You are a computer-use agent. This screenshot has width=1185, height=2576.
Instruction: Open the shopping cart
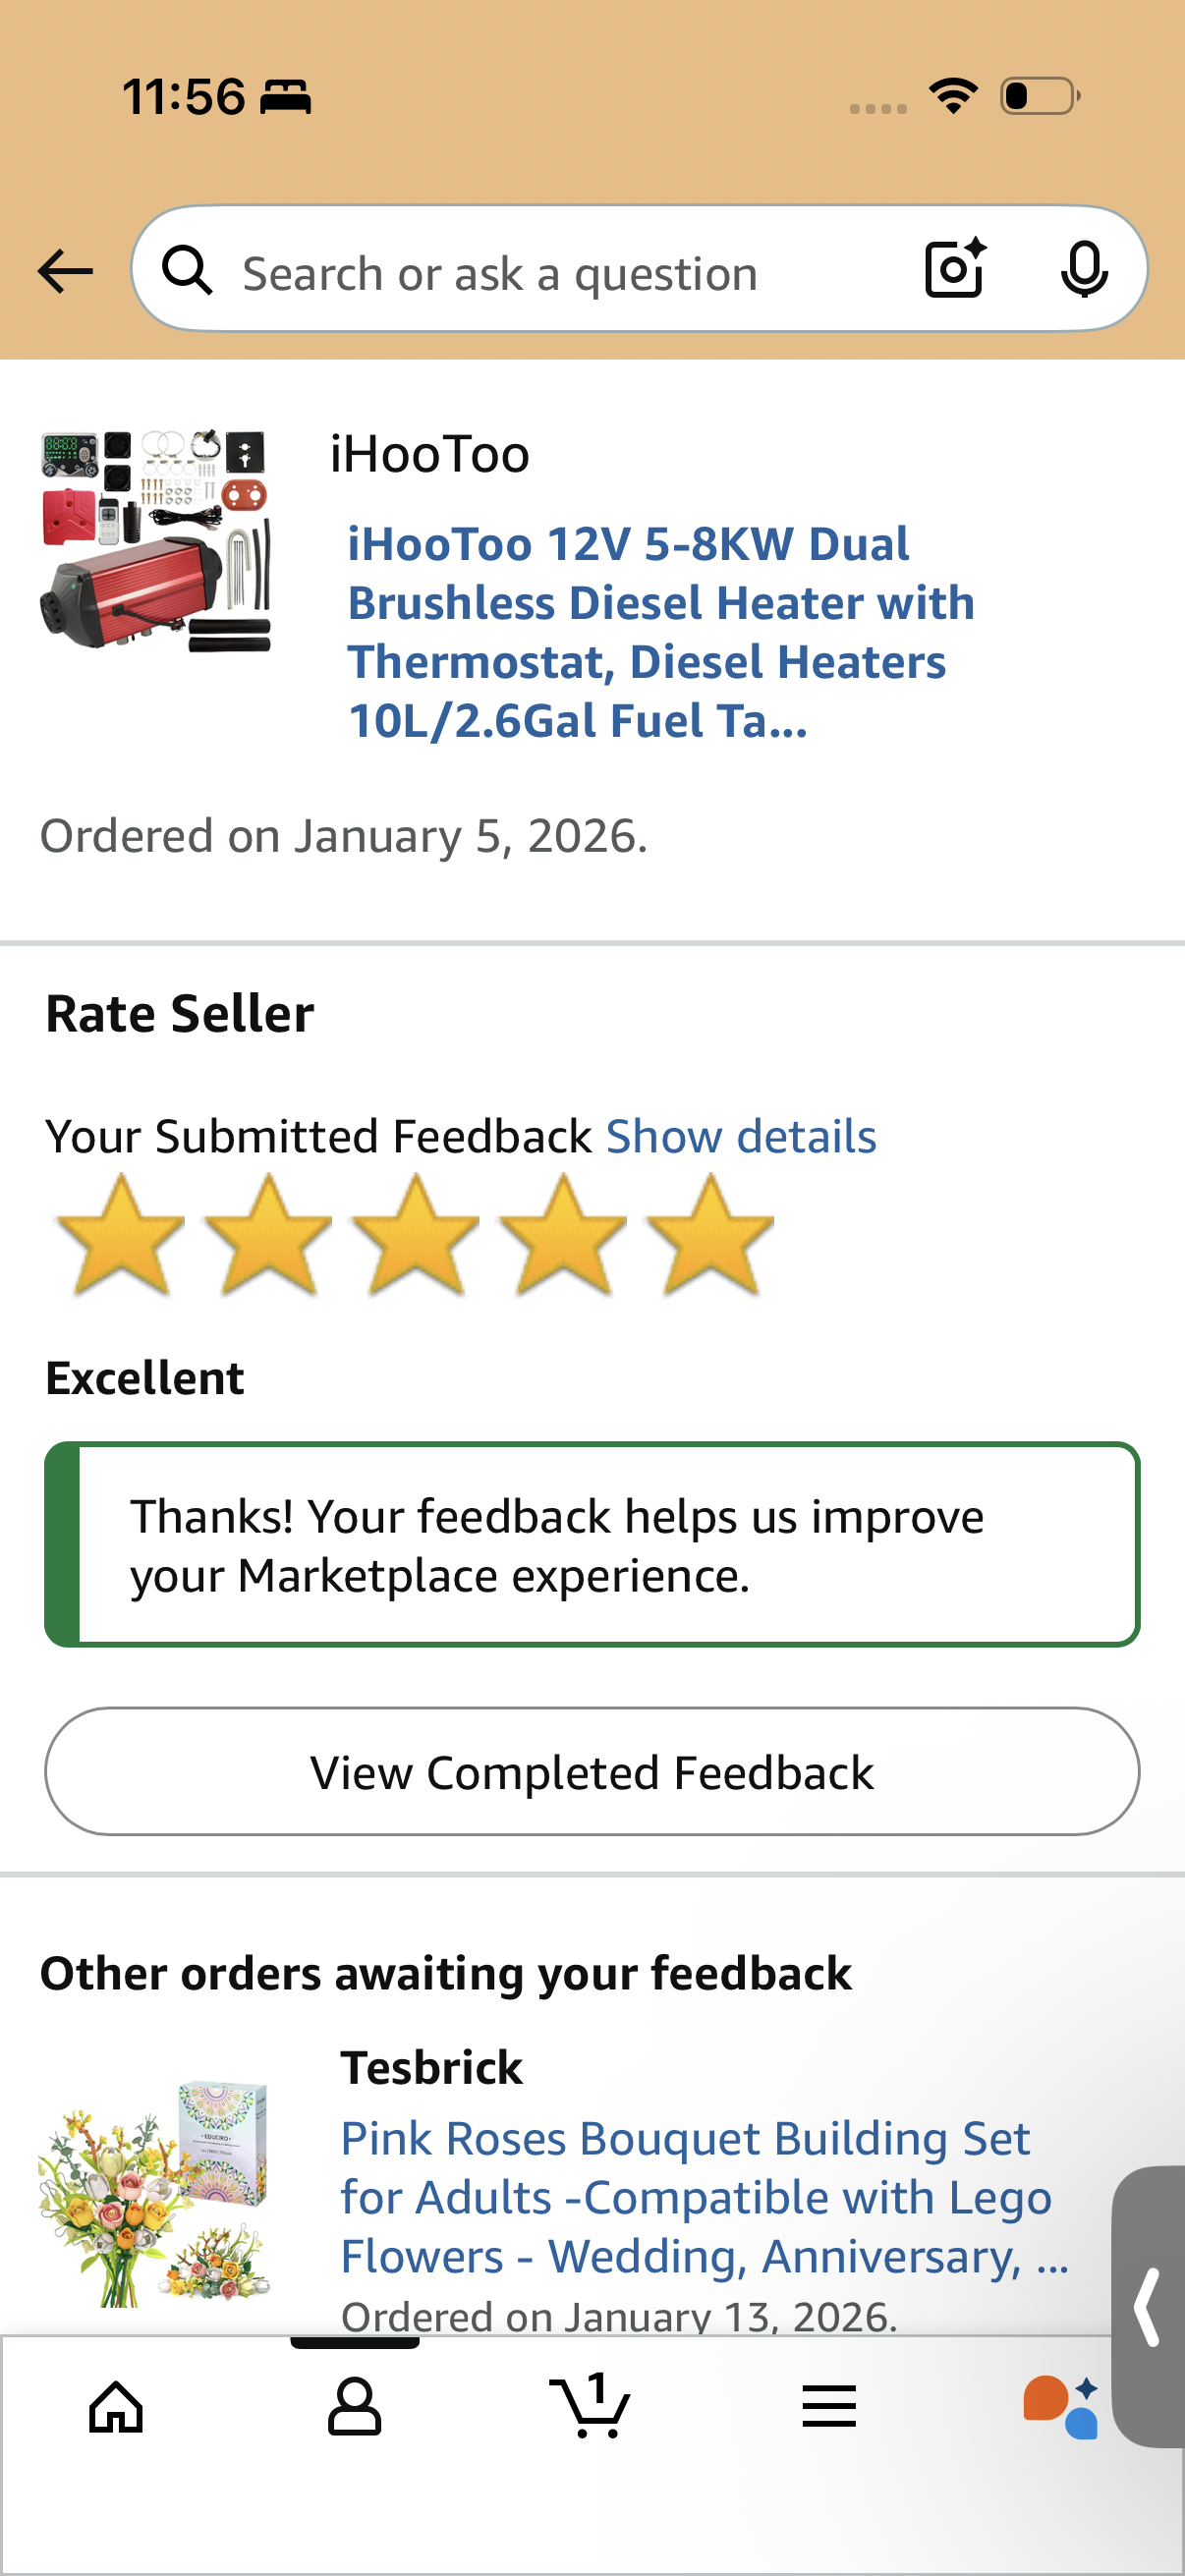click(x=591, y=2406)
